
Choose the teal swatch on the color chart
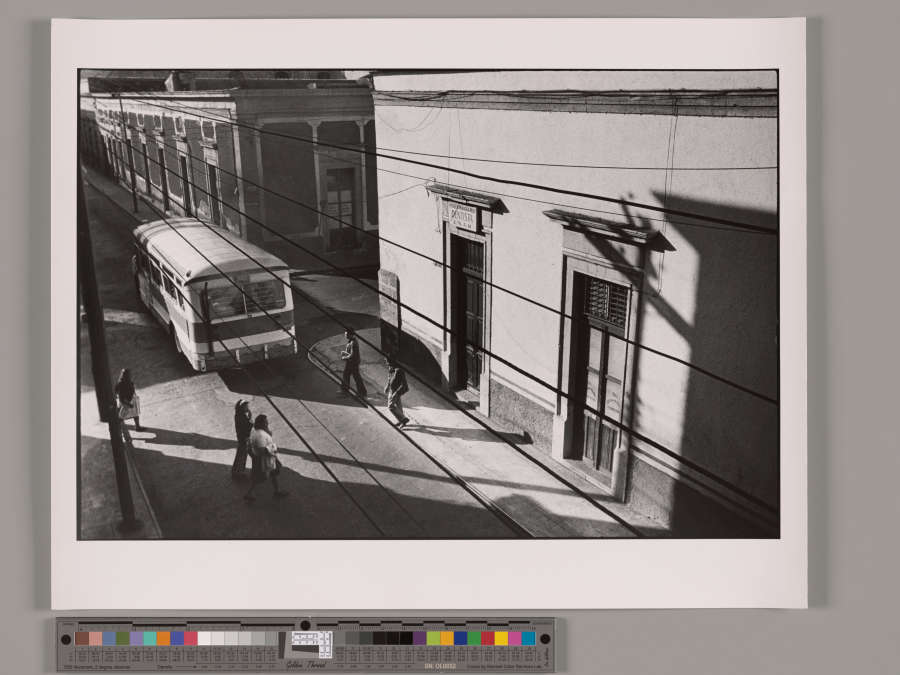click(x=150, y=638)
